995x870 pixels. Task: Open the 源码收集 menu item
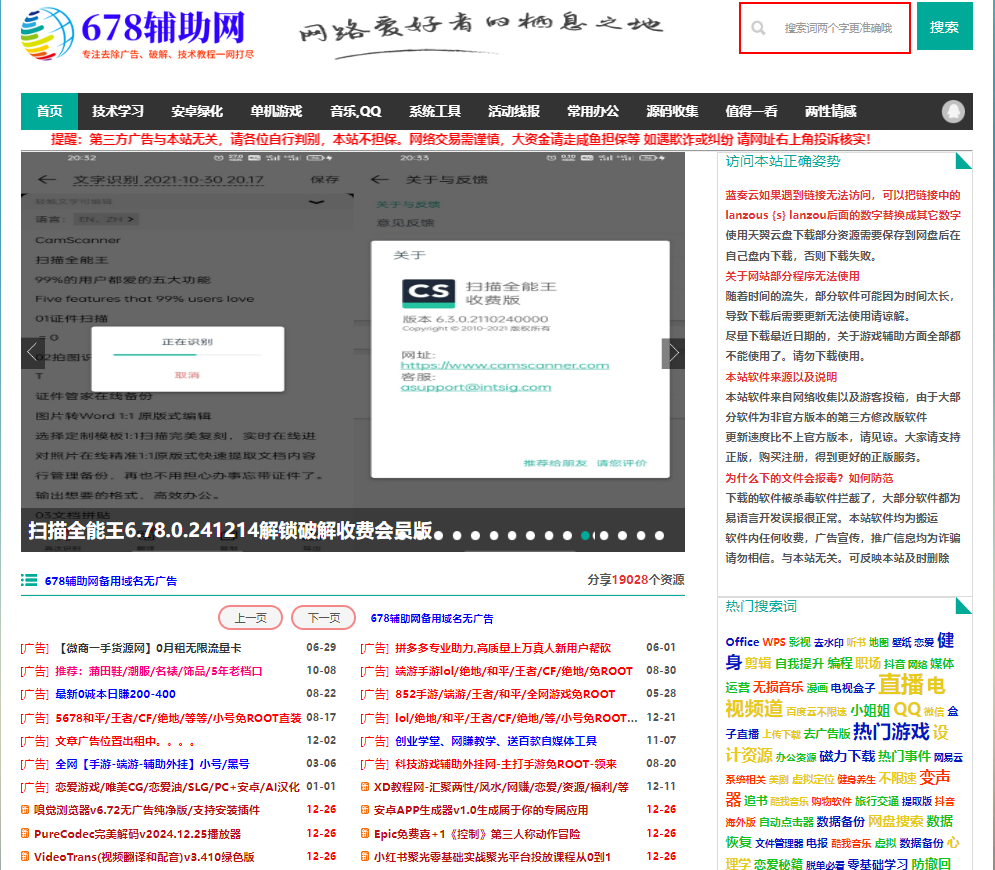pyautogui.click(x=672, y=111)
